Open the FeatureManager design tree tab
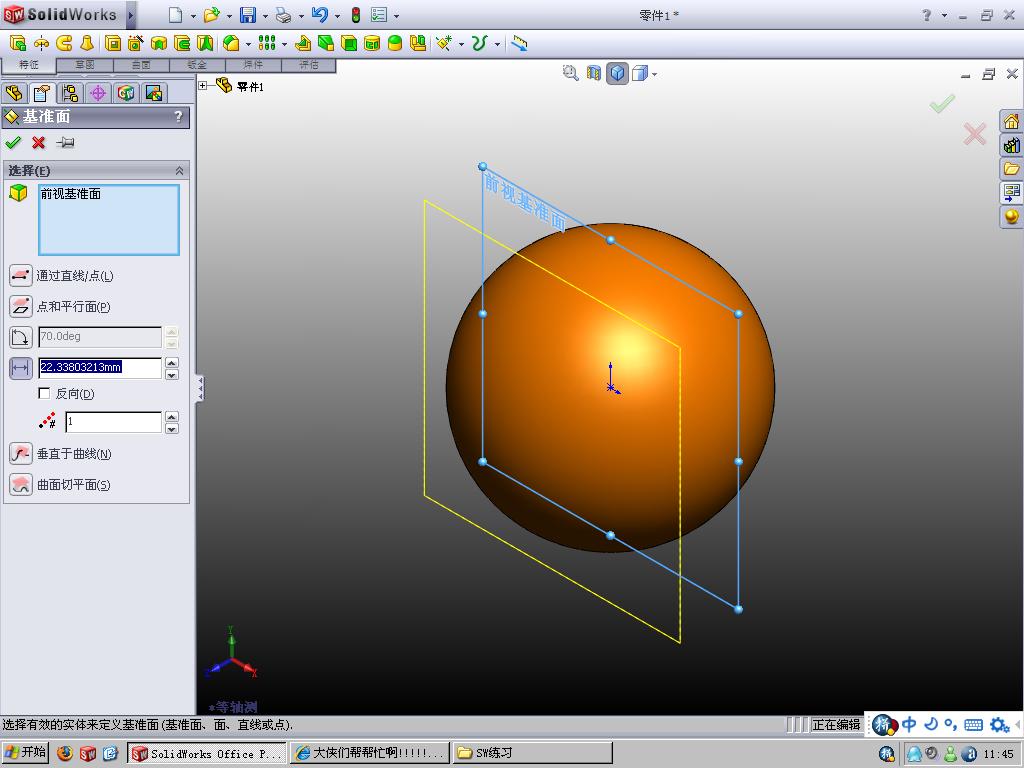Viewport: 1024px width, 768px height. click(x=14, y=93)
